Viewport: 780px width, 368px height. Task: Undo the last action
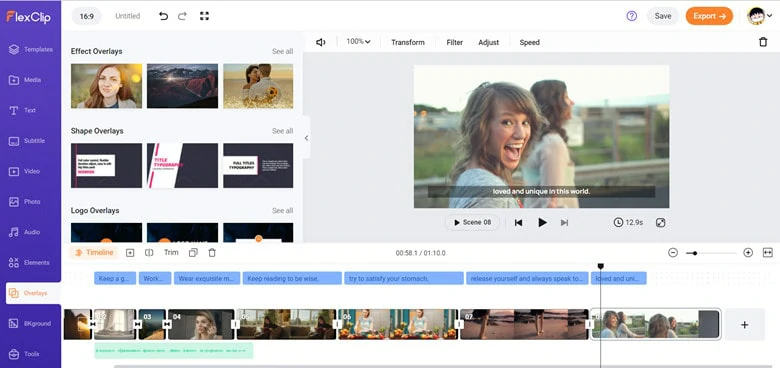coord(163,16)
